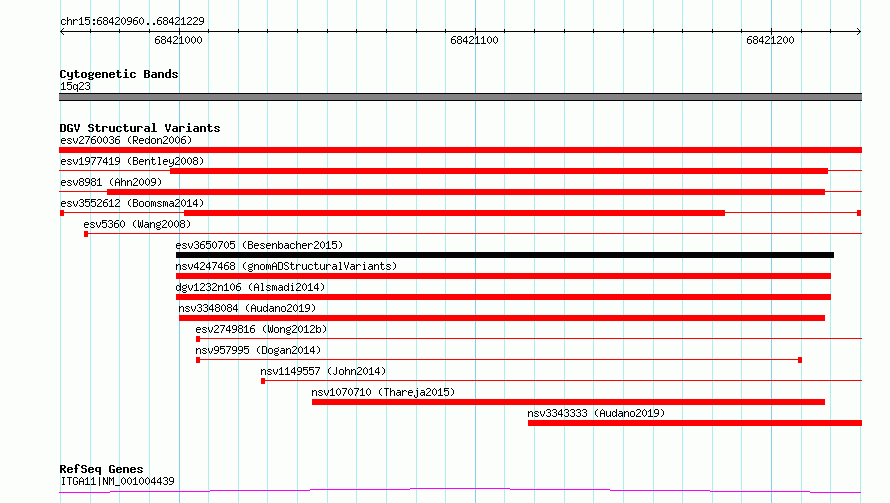This screenshot has width=890, height=503.
Task: Click the start marker of esv2749816
Action: click(198, 339)
